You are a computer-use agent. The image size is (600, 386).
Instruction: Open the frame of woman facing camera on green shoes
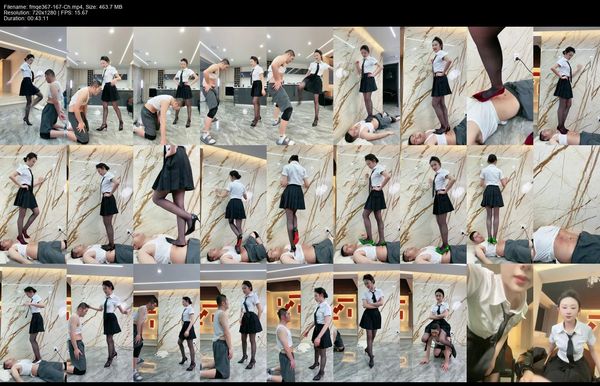[433, 204]
